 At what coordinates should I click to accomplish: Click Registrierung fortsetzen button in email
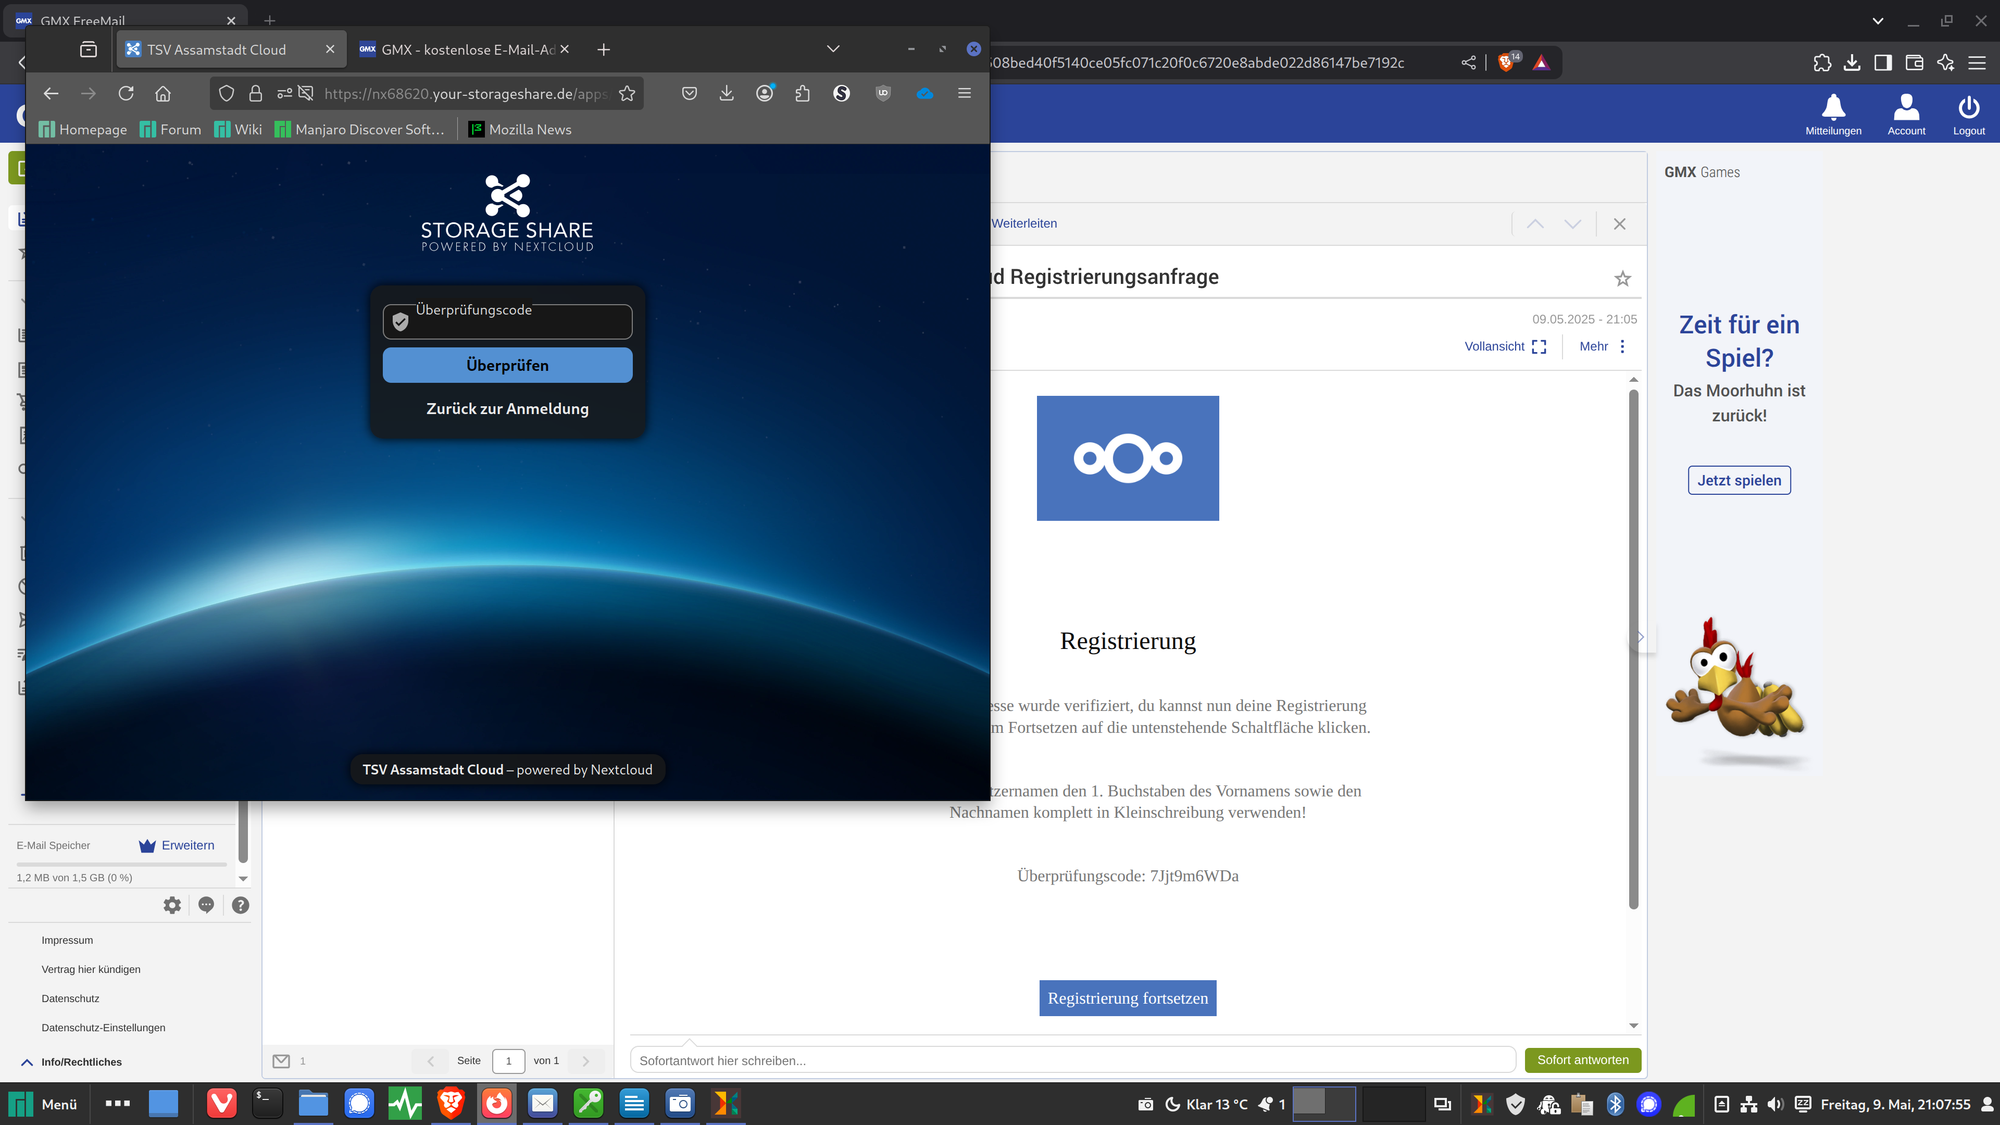click(x=1127, y=998)
